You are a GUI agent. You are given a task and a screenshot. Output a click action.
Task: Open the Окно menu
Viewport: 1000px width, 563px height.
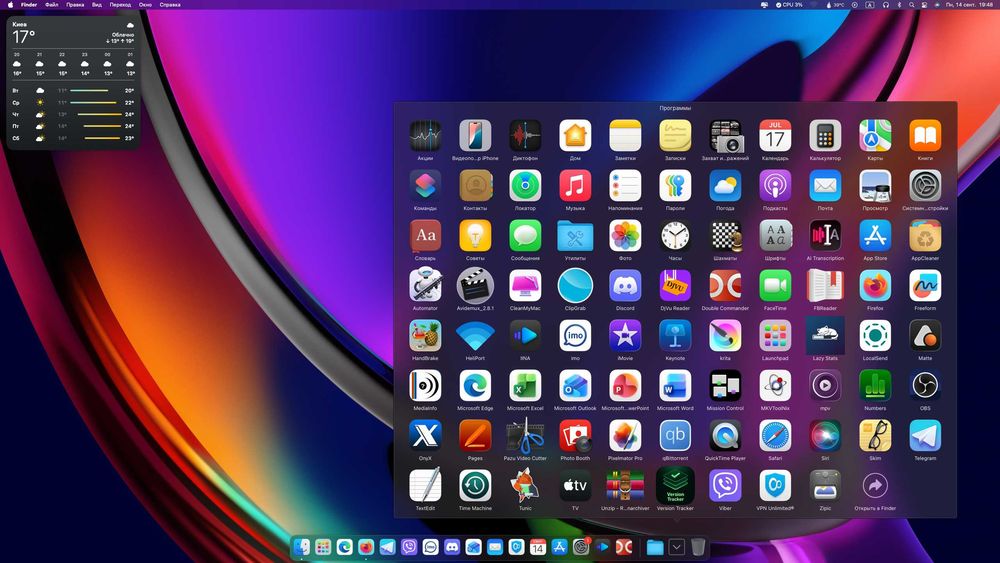point(145,4)
